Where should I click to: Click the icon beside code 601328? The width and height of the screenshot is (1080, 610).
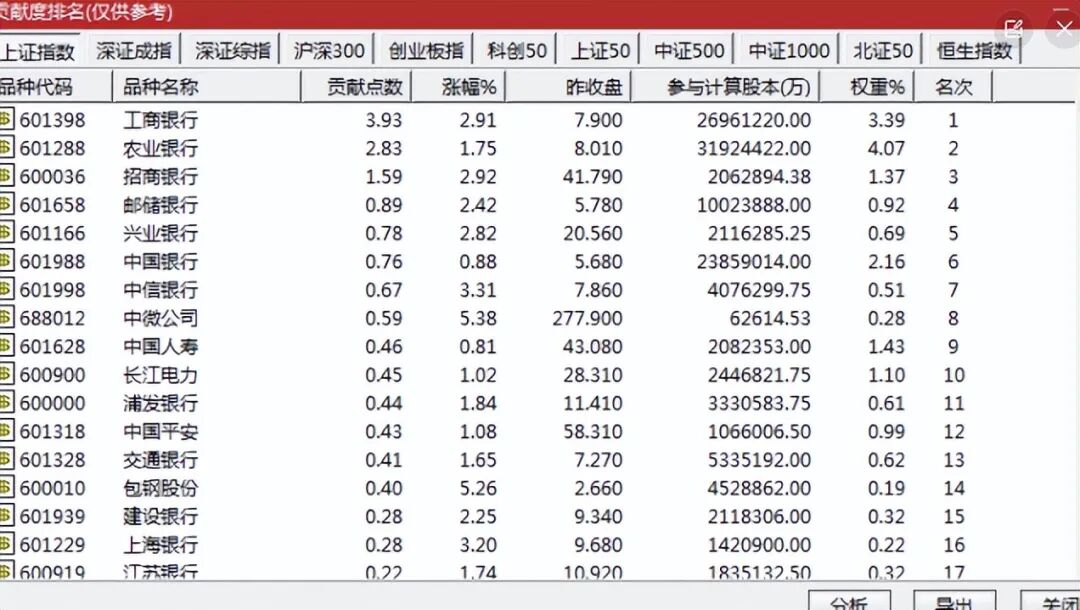(x=6, y=458)
